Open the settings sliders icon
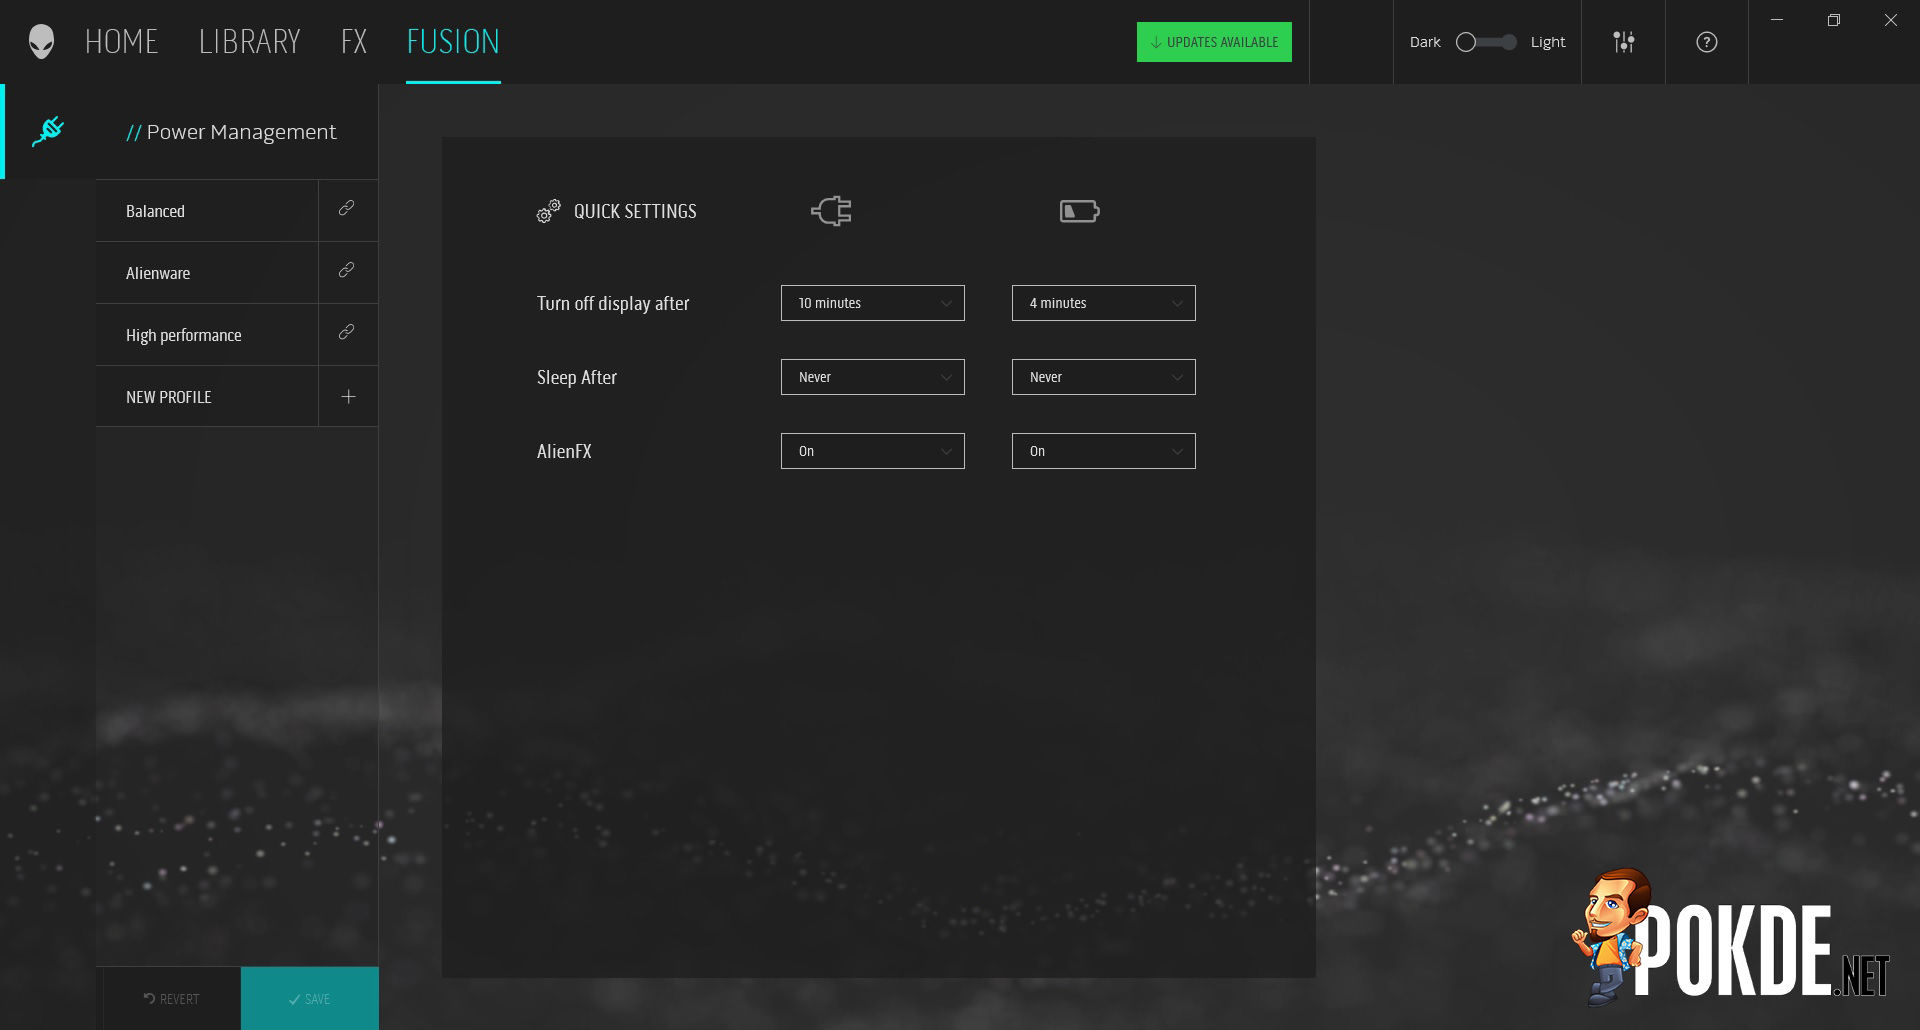1920x1030 pixels. point(1624,42)
